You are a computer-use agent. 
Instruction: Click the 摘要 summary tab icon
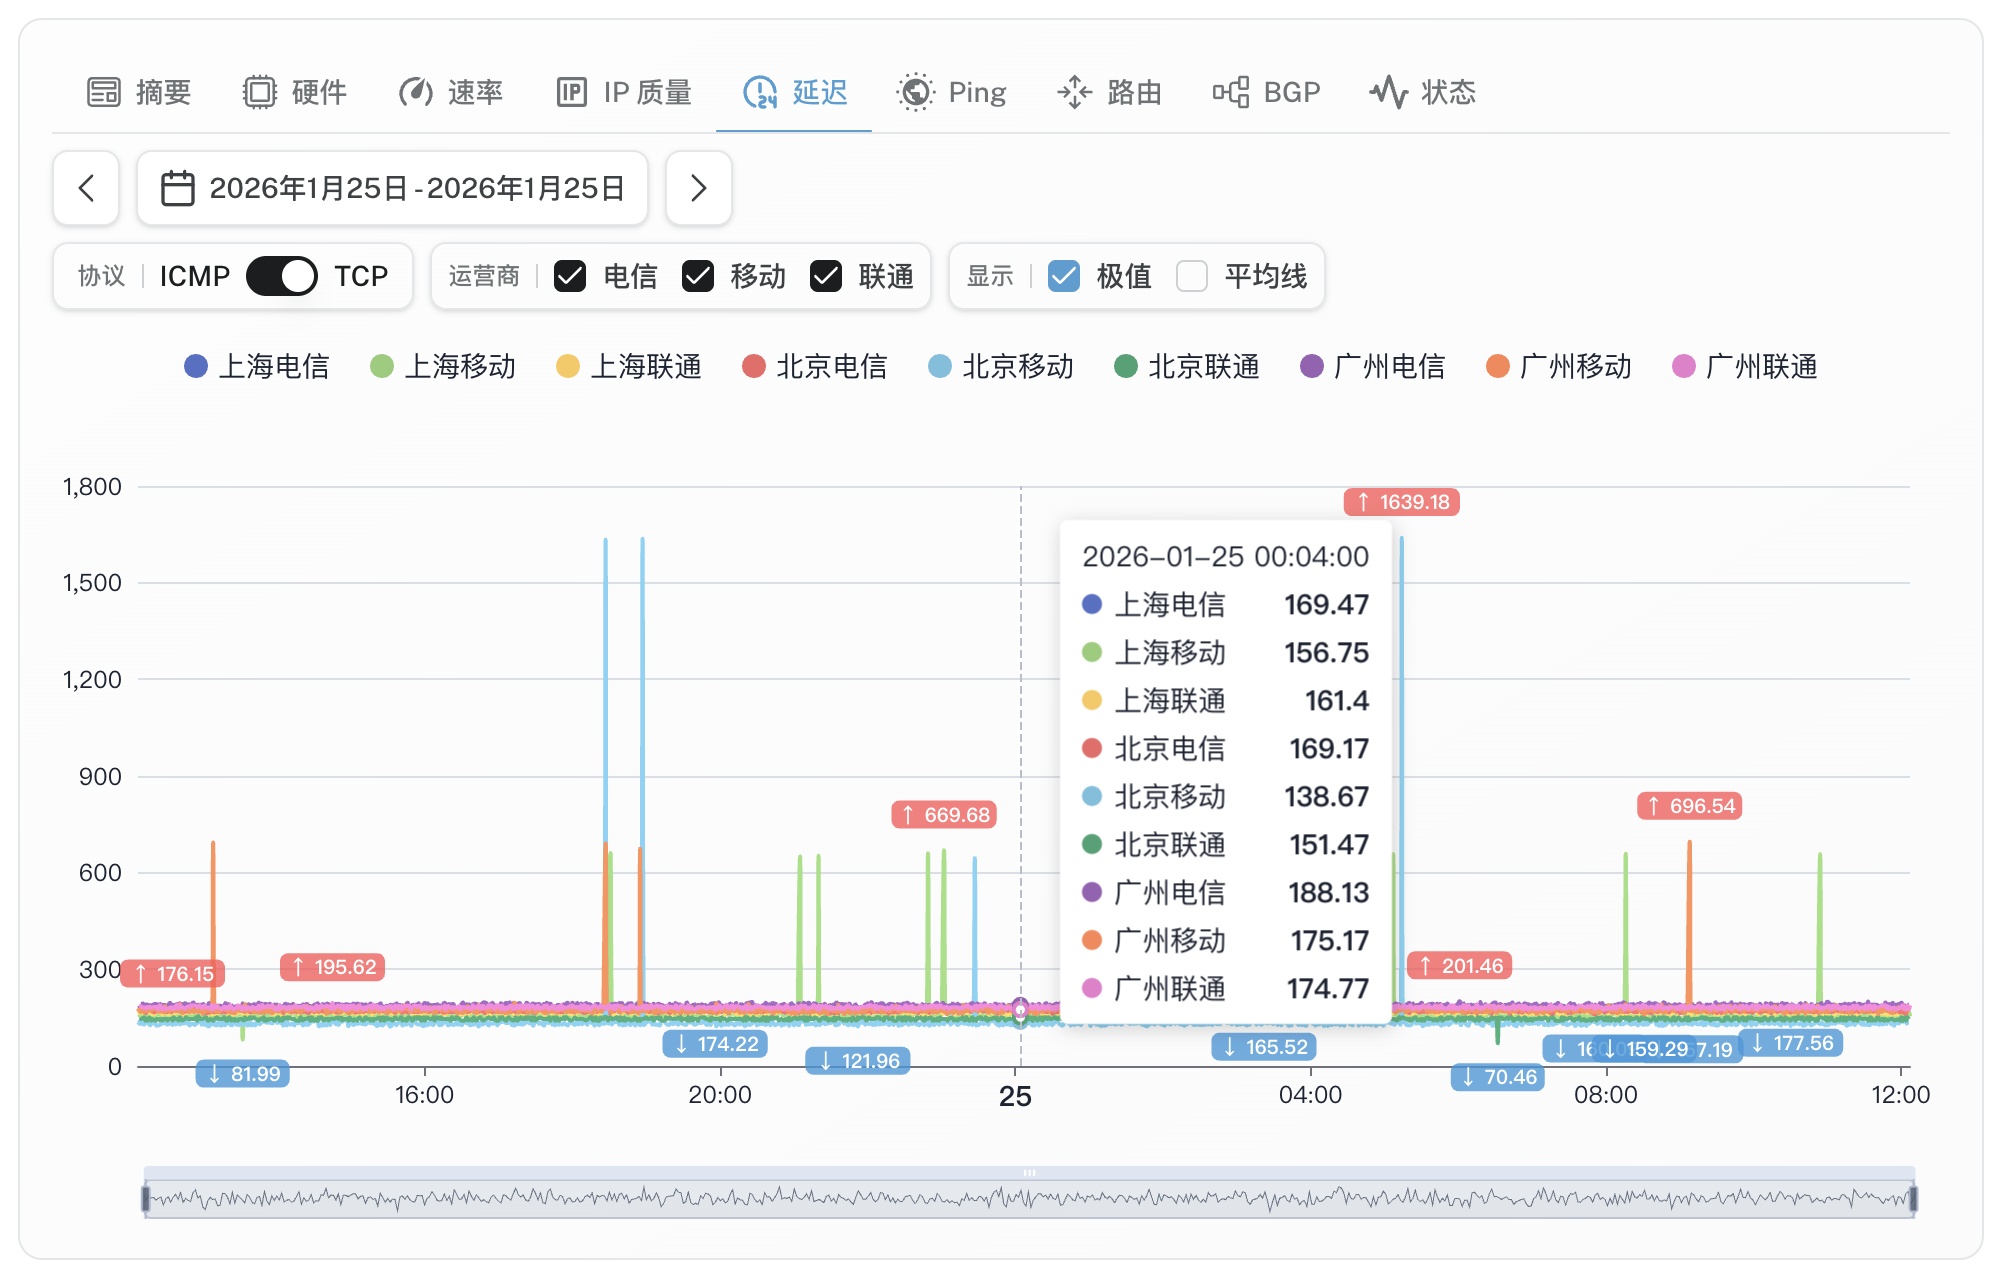coord(103,92)
